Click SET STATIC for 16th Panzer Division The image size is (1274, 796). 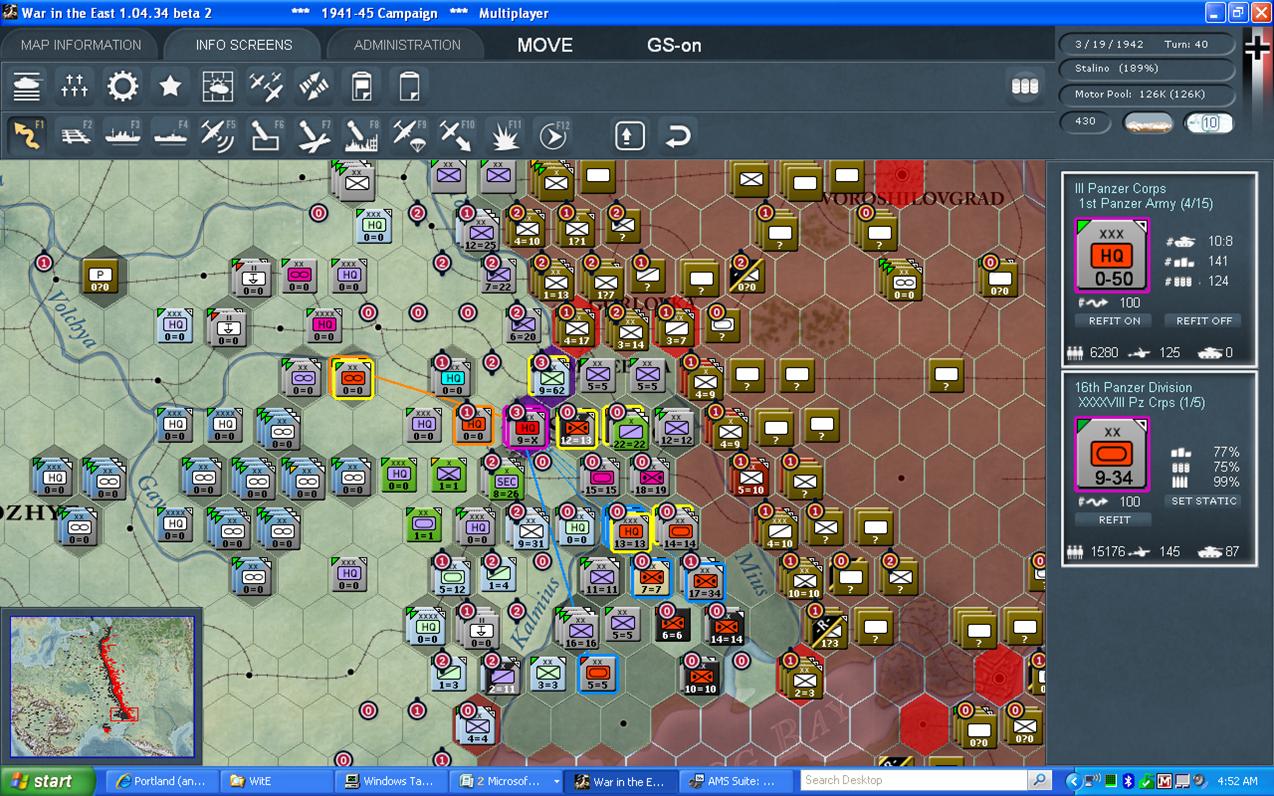(x=1204, y=501)
